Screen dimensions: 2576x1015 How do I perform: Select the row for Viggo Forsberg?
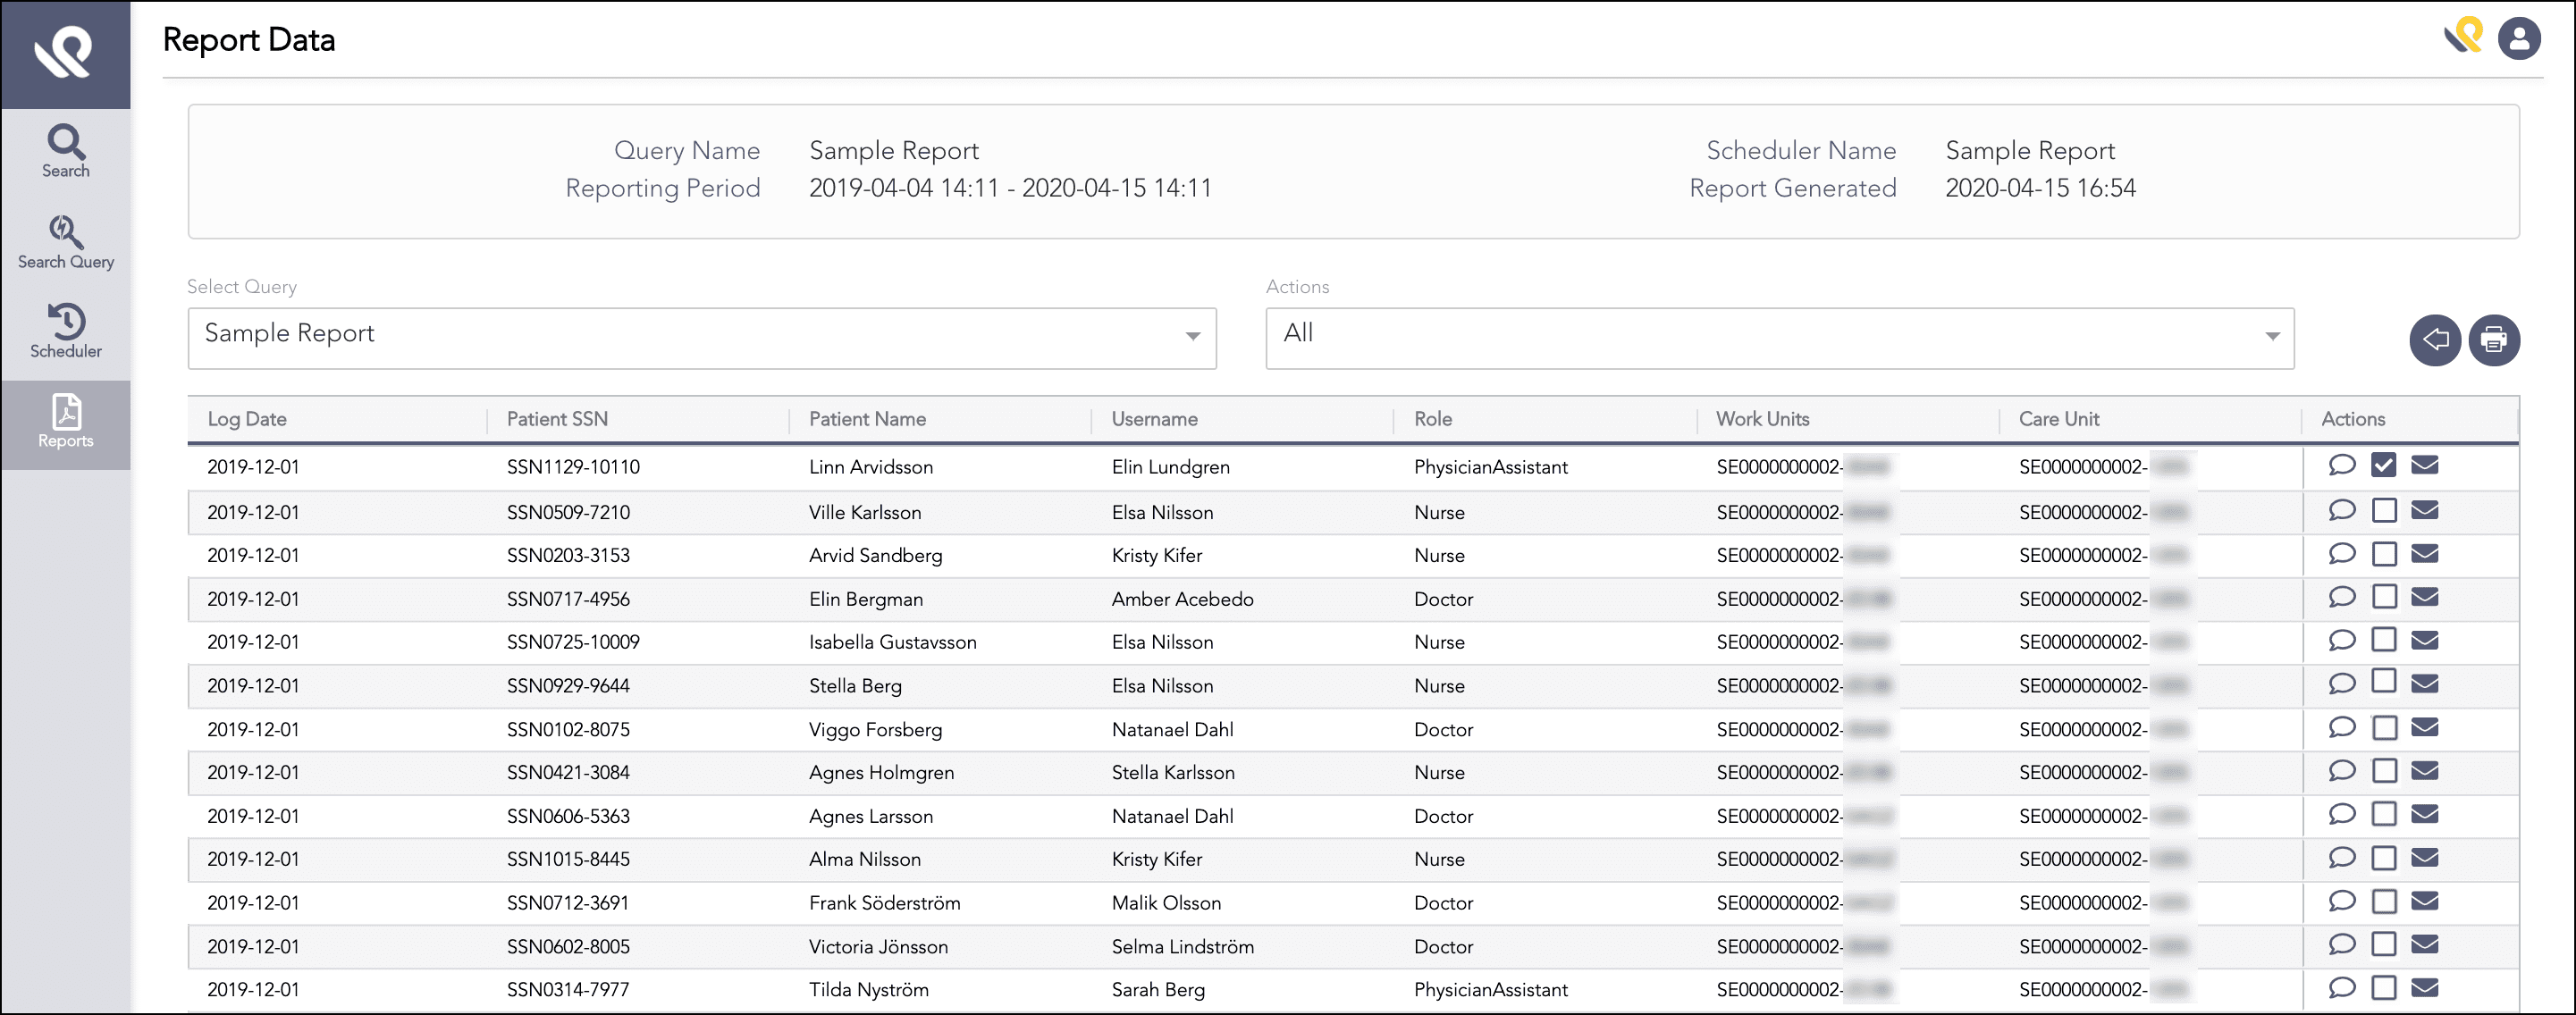coord(875,729)
